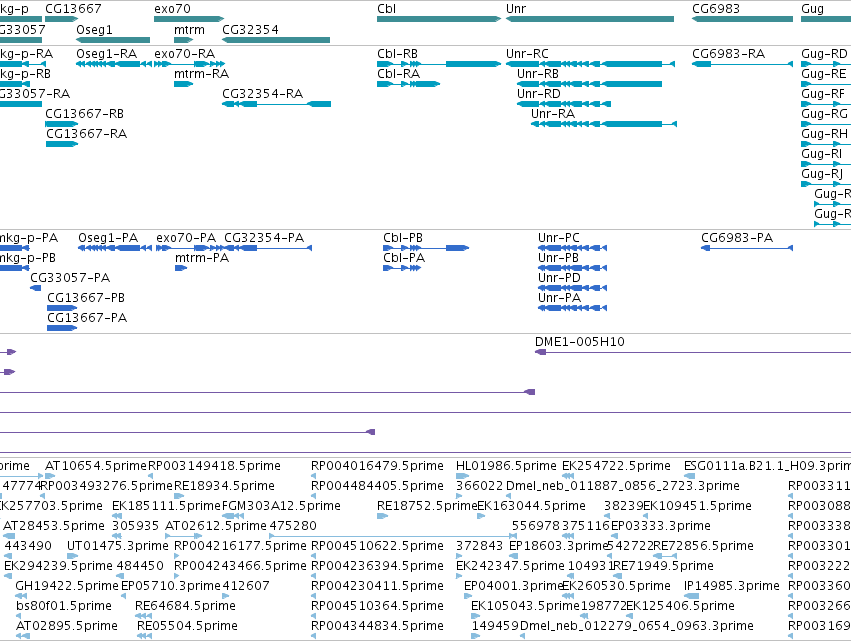
Task: Select the Unr gene feature label
Action: coord(516,9)
